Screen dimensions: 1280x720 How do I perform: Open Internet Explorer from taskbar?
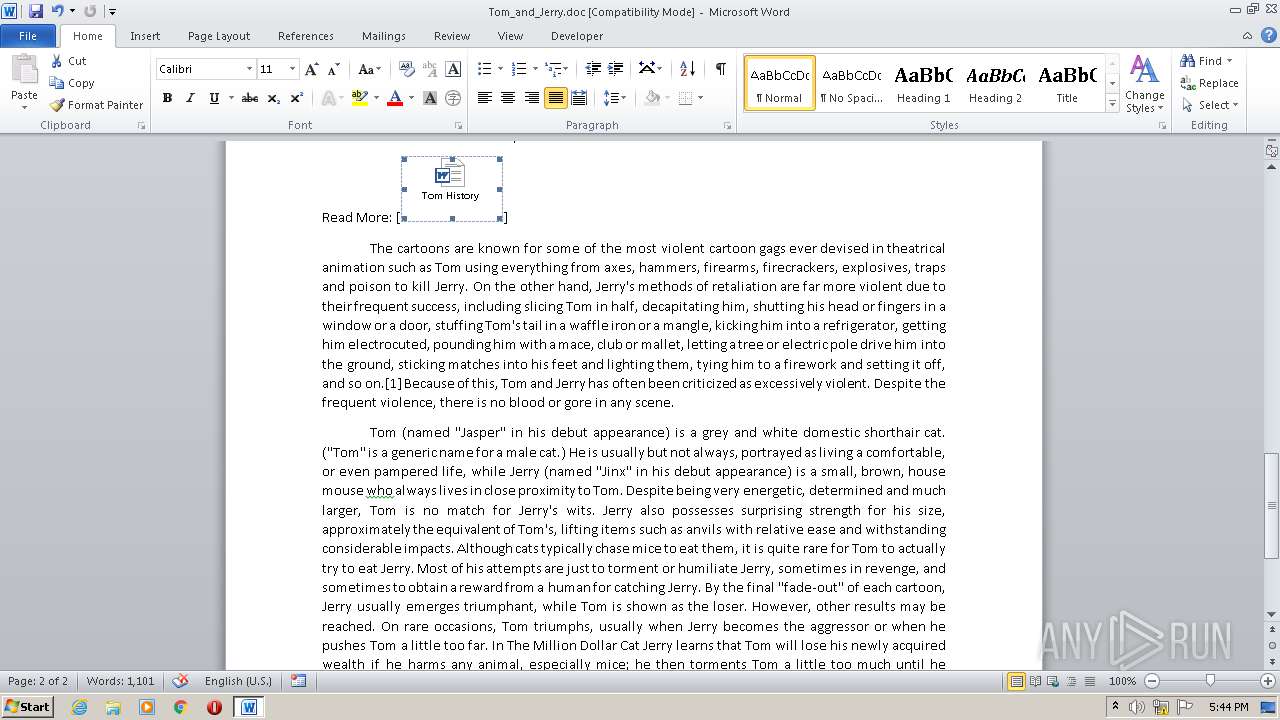[x=79, y=707]
